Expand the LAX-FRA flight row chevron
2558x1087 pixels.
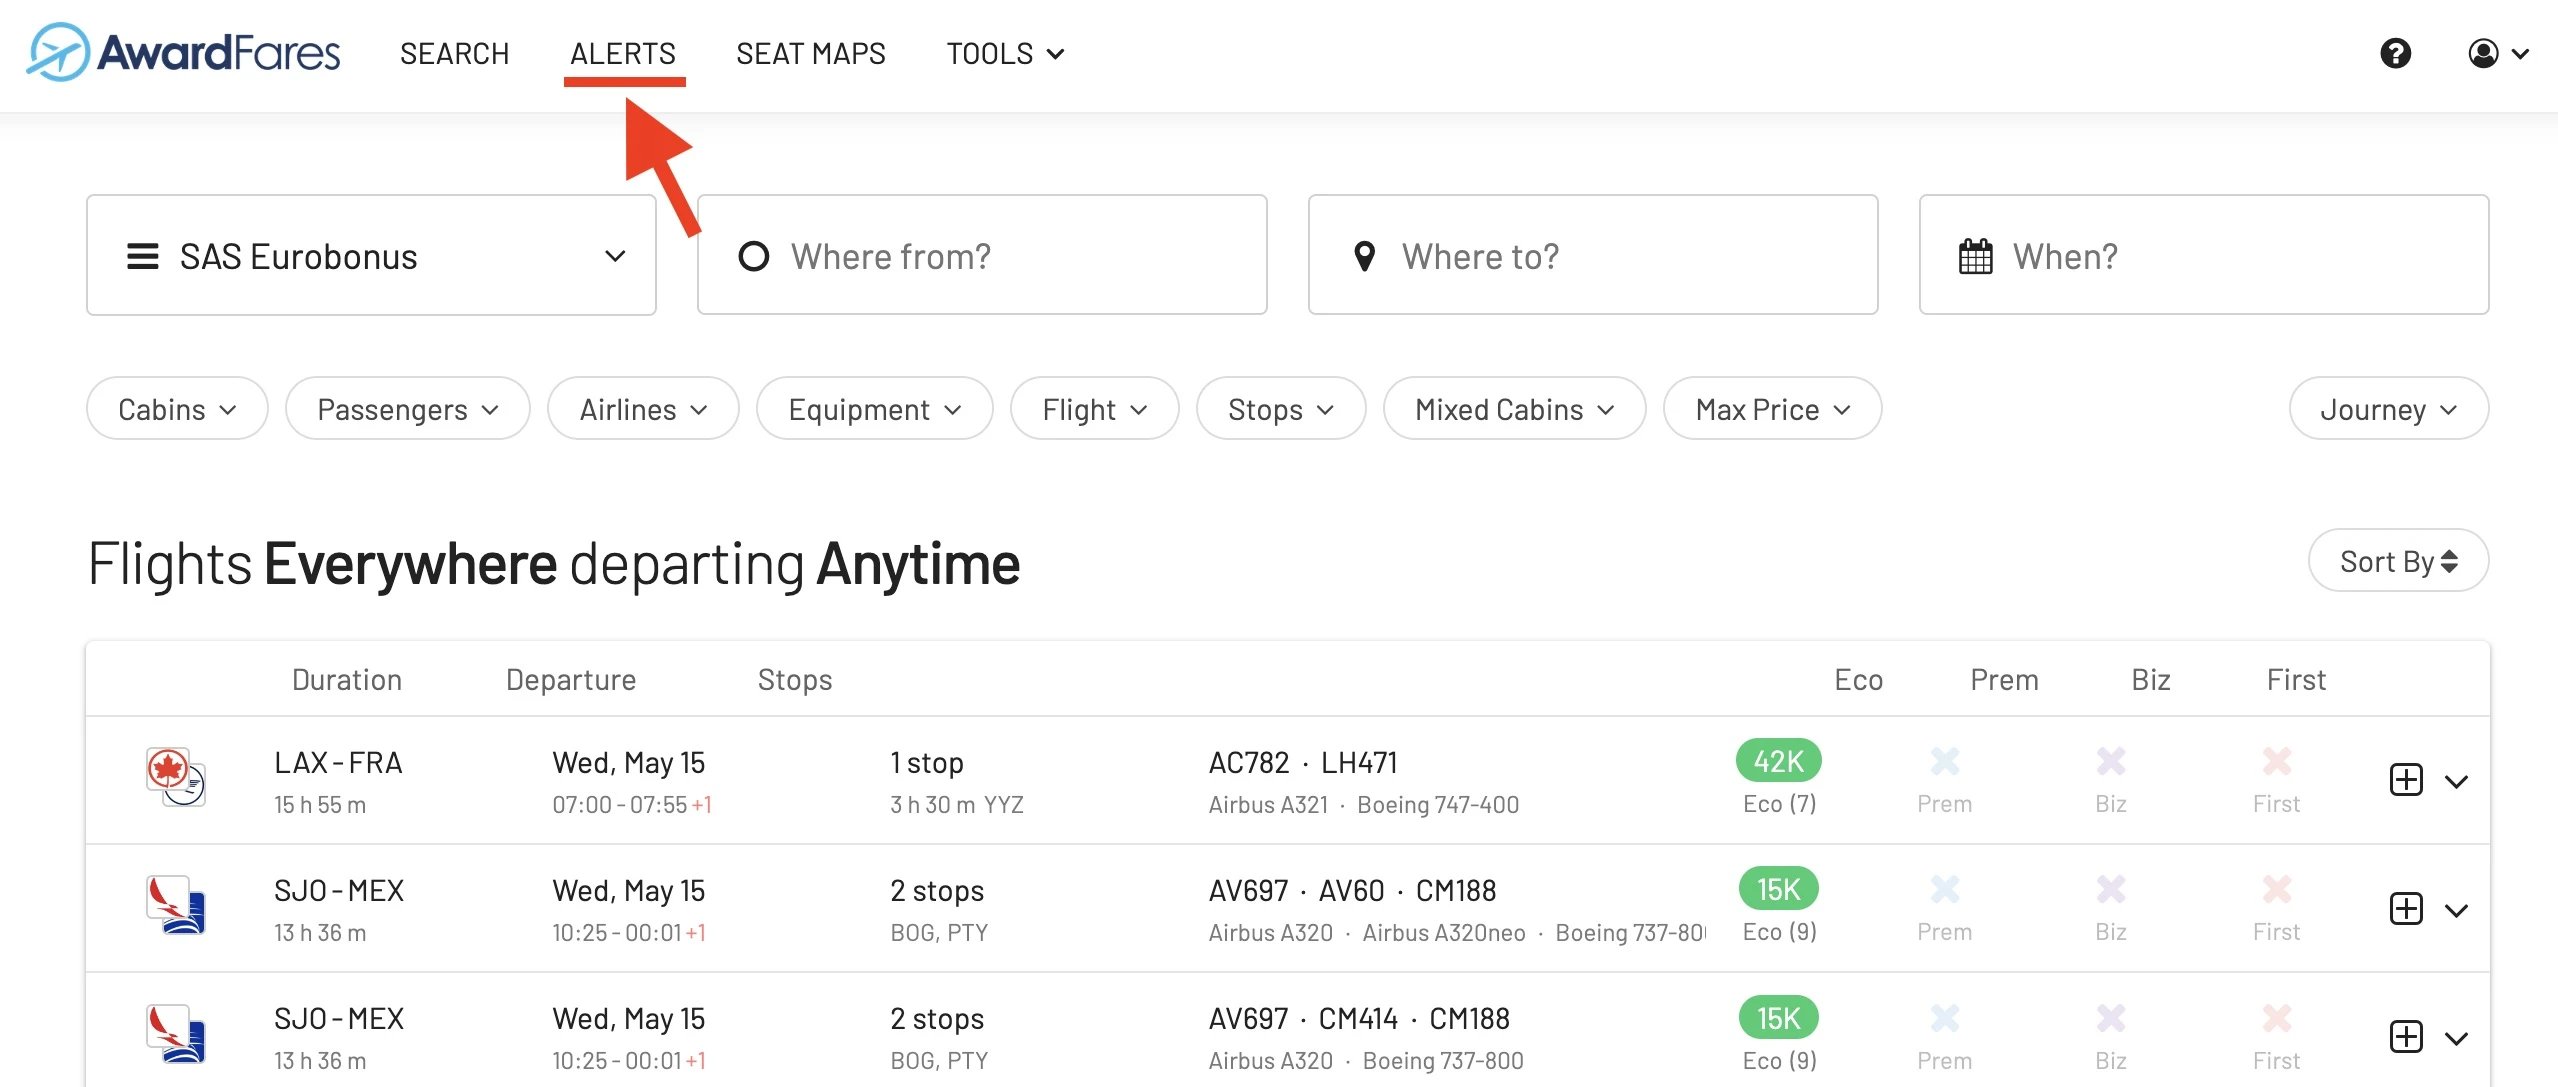point(2457,781)
